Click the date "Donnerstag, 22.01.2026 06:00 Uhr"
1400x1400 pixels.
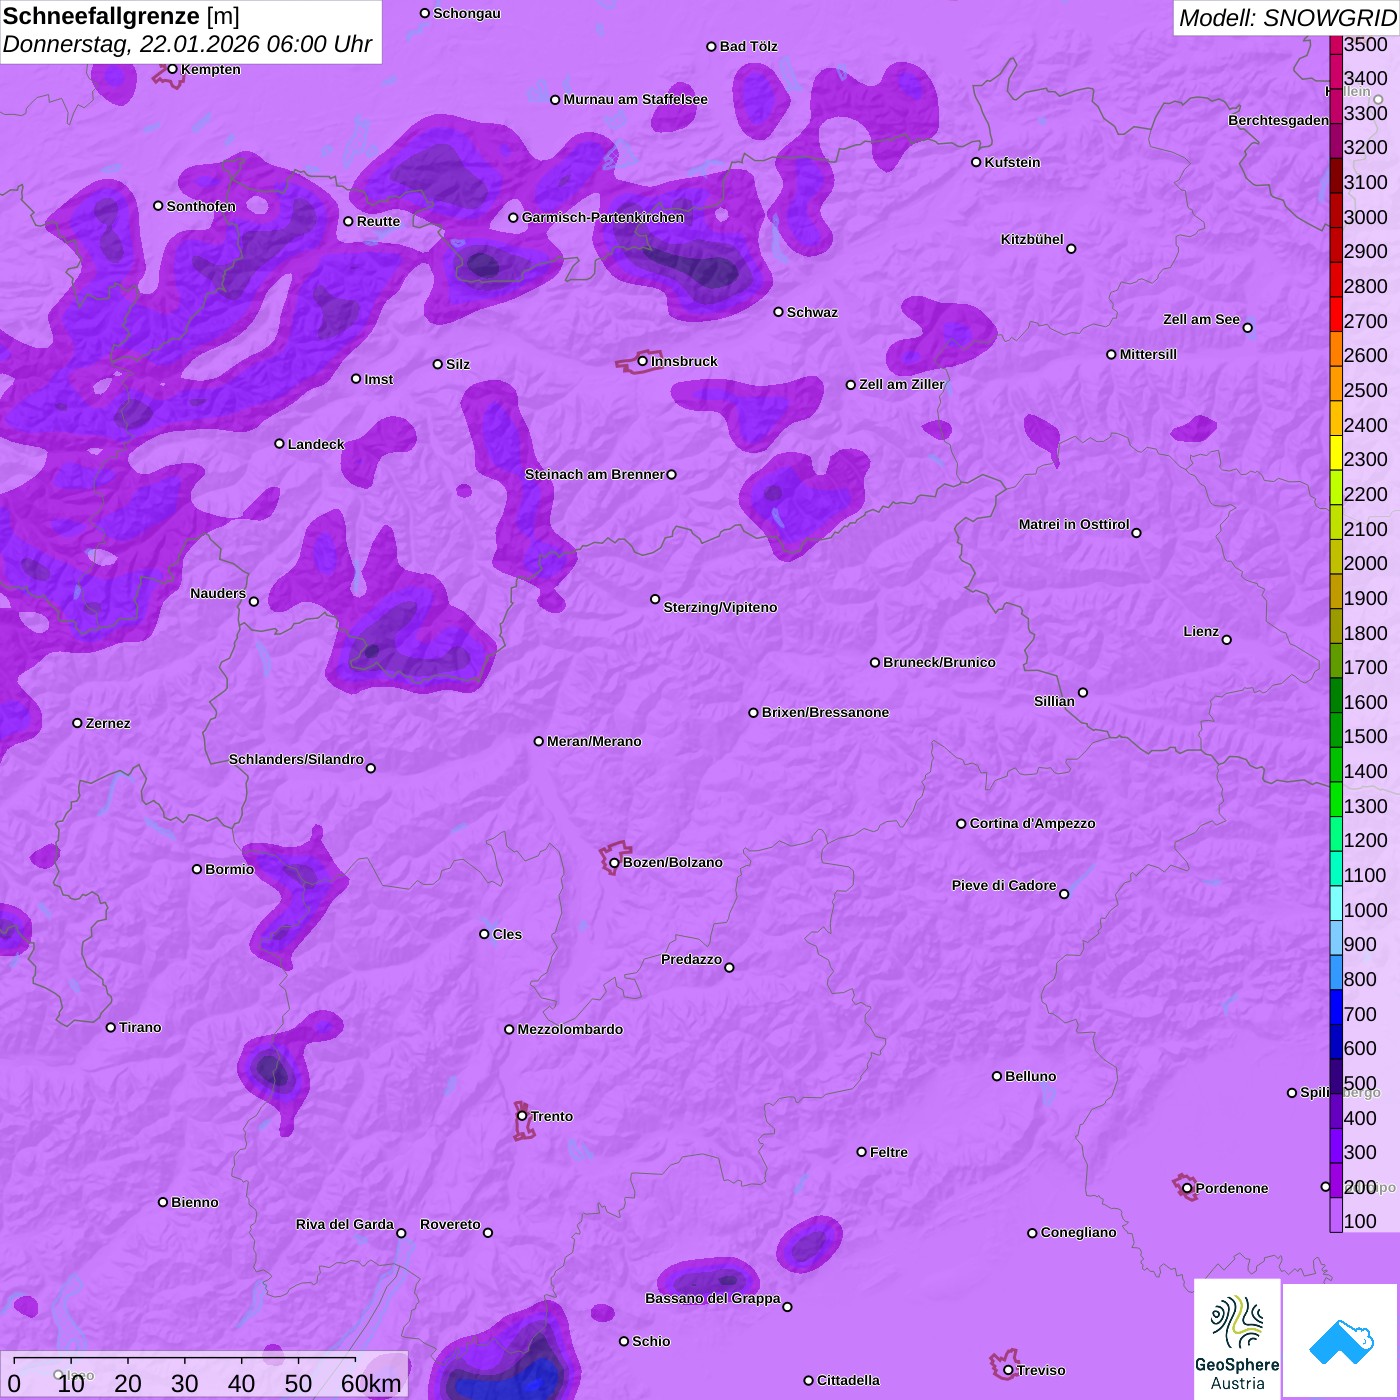pos(187,44)
